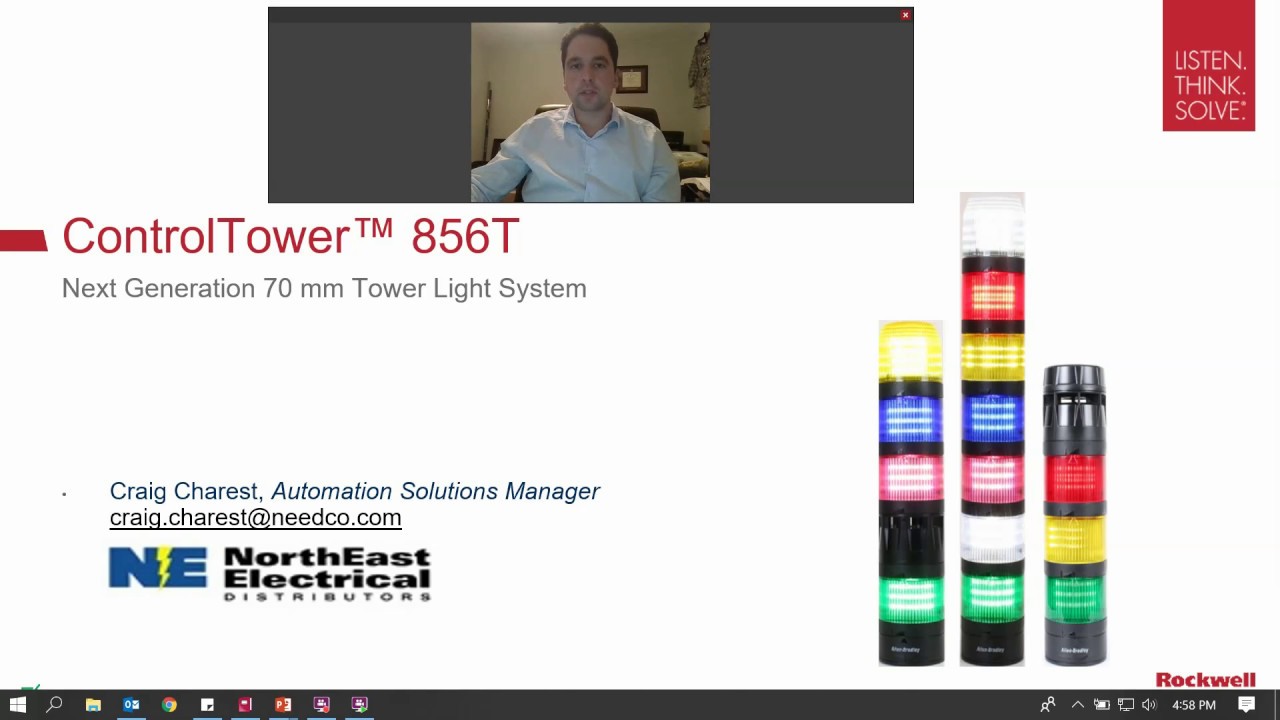Click the 'ControlTower™ 856T' slide title
The image size is (1280, 720).
(x=290, y=236)
